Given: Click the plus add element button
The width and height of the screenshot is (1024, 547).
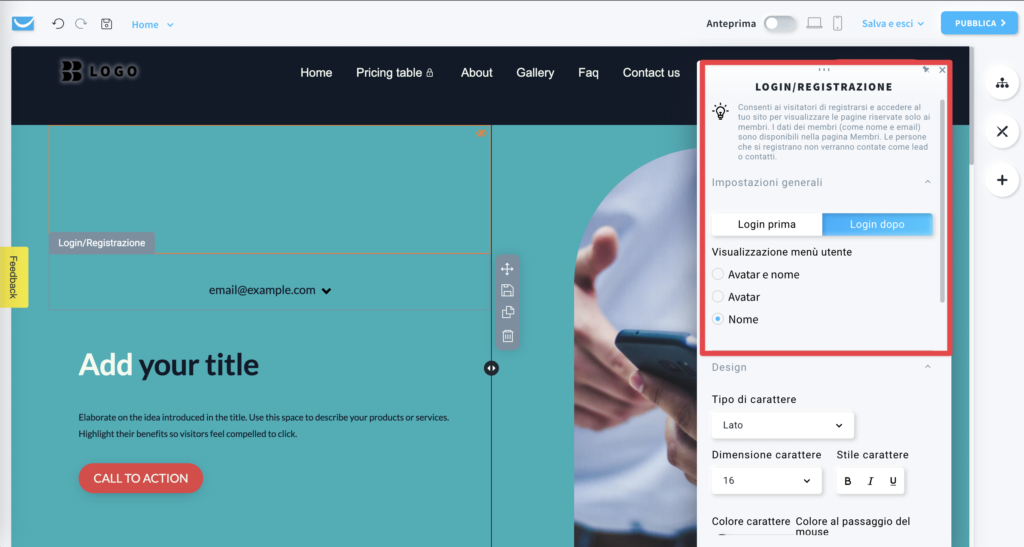Looking at the screenshot, I should 1002,180.
